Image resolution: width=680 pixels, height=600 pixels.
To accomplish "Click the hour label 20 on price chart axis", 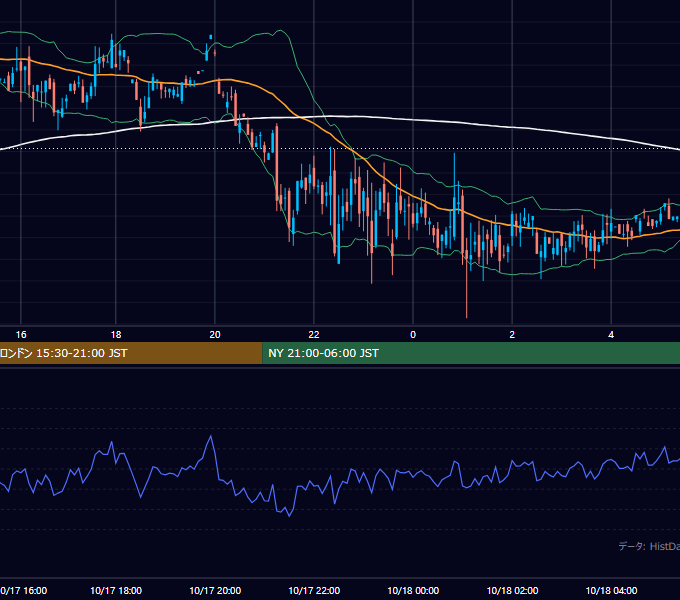I will click(x=215, y=335).
